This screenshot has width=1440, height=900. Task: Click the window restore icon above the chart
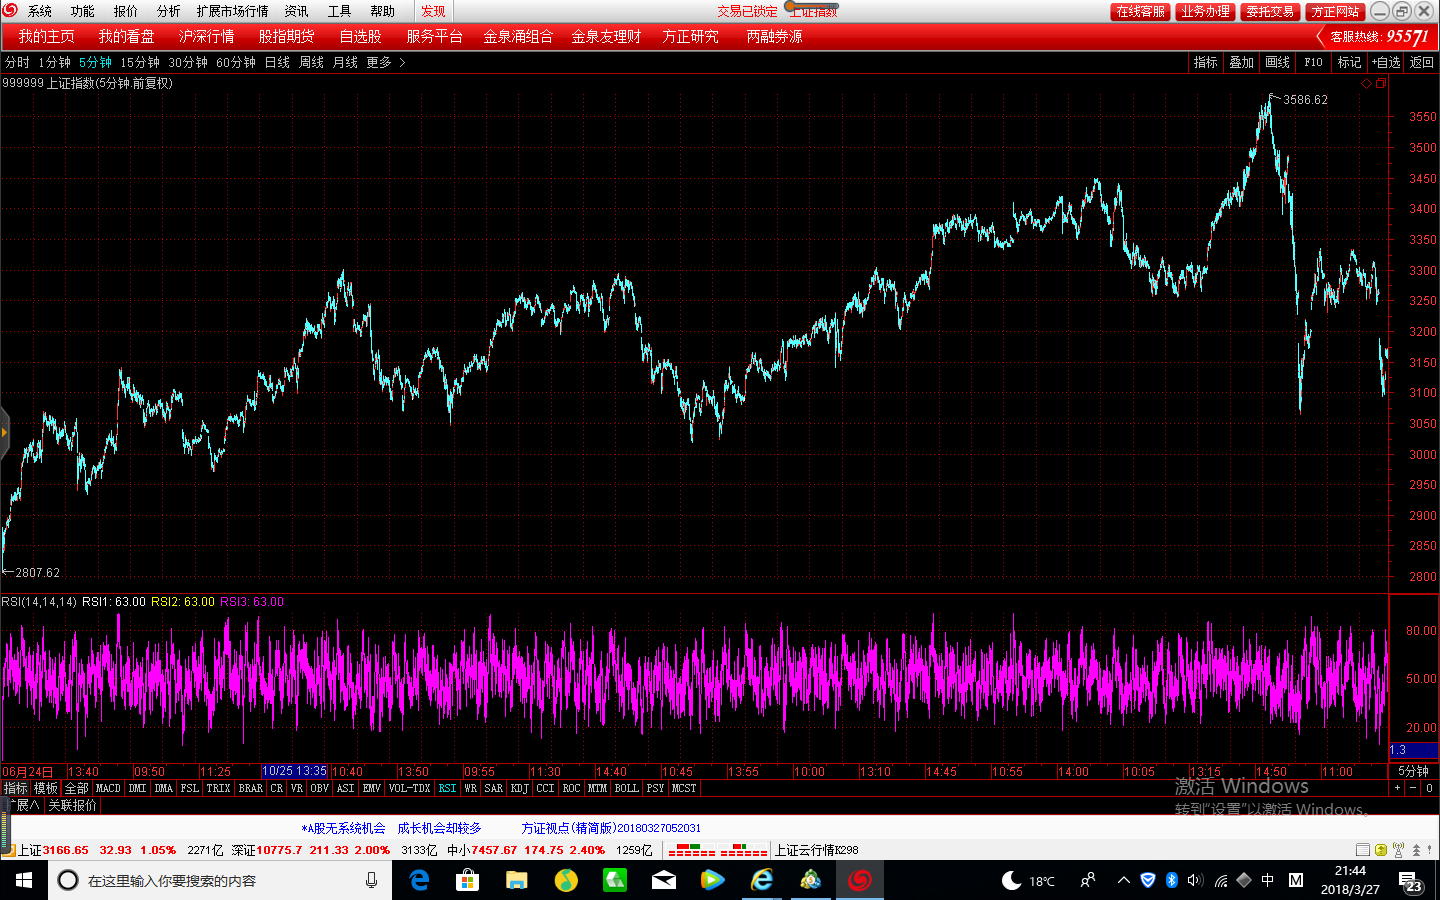point(1381,84)
